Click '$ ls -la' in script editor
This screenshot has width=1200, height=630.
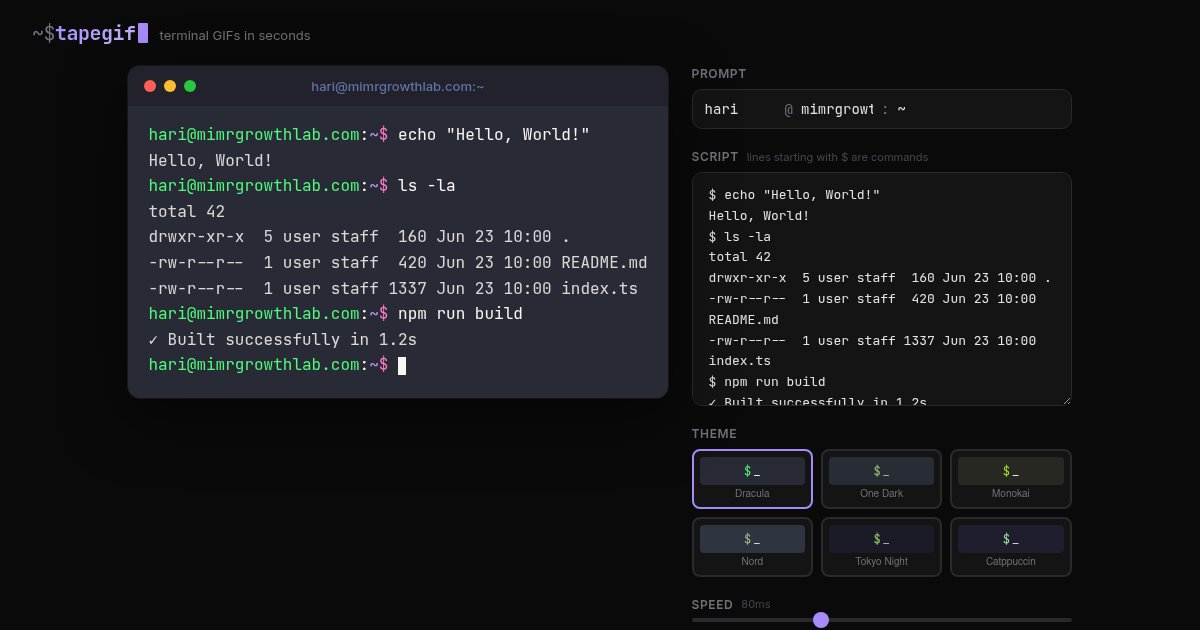740,236
